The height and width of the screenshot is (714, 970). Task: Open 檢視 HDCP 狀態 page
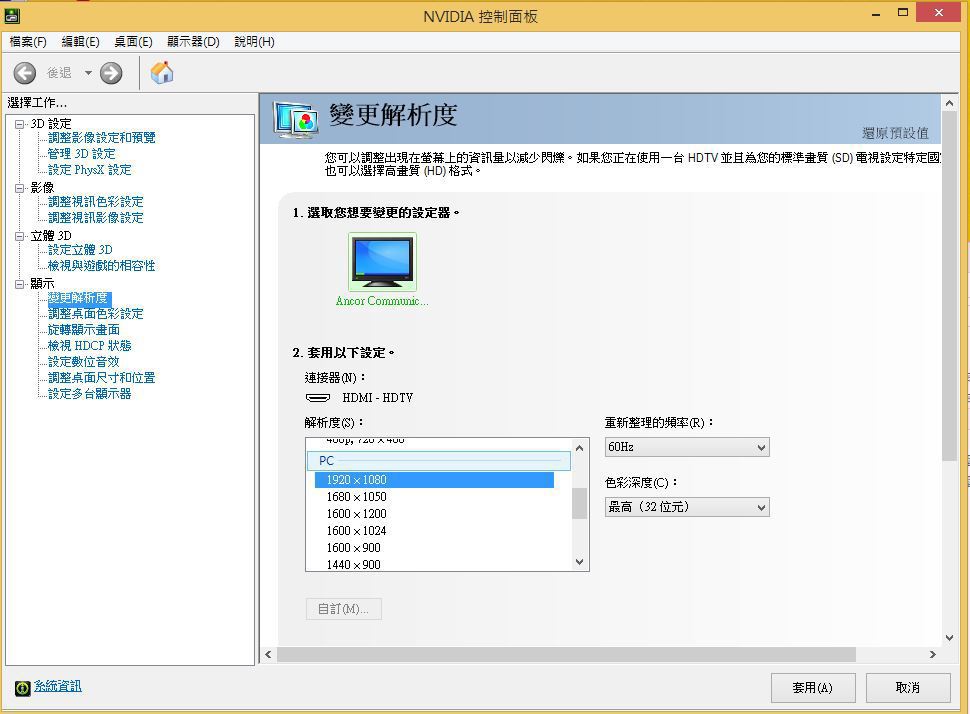[x=90, y=346]
